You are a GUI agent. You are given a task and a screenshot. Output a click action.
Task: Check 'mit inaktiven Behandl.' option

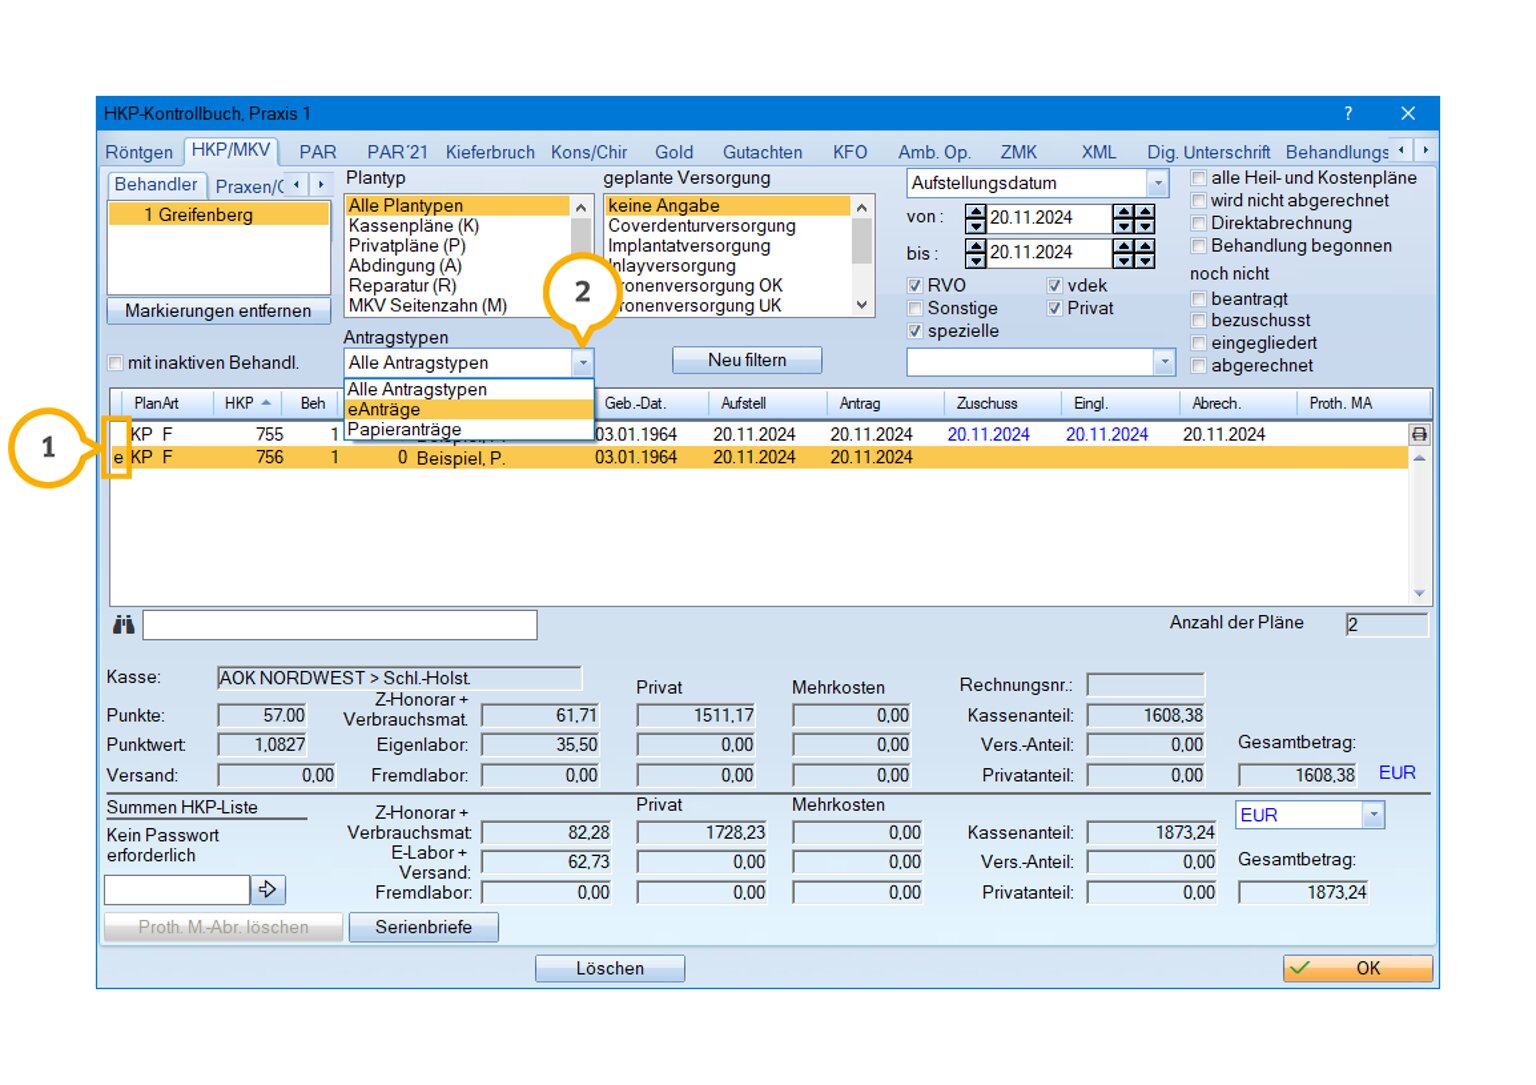coord(115,363)
